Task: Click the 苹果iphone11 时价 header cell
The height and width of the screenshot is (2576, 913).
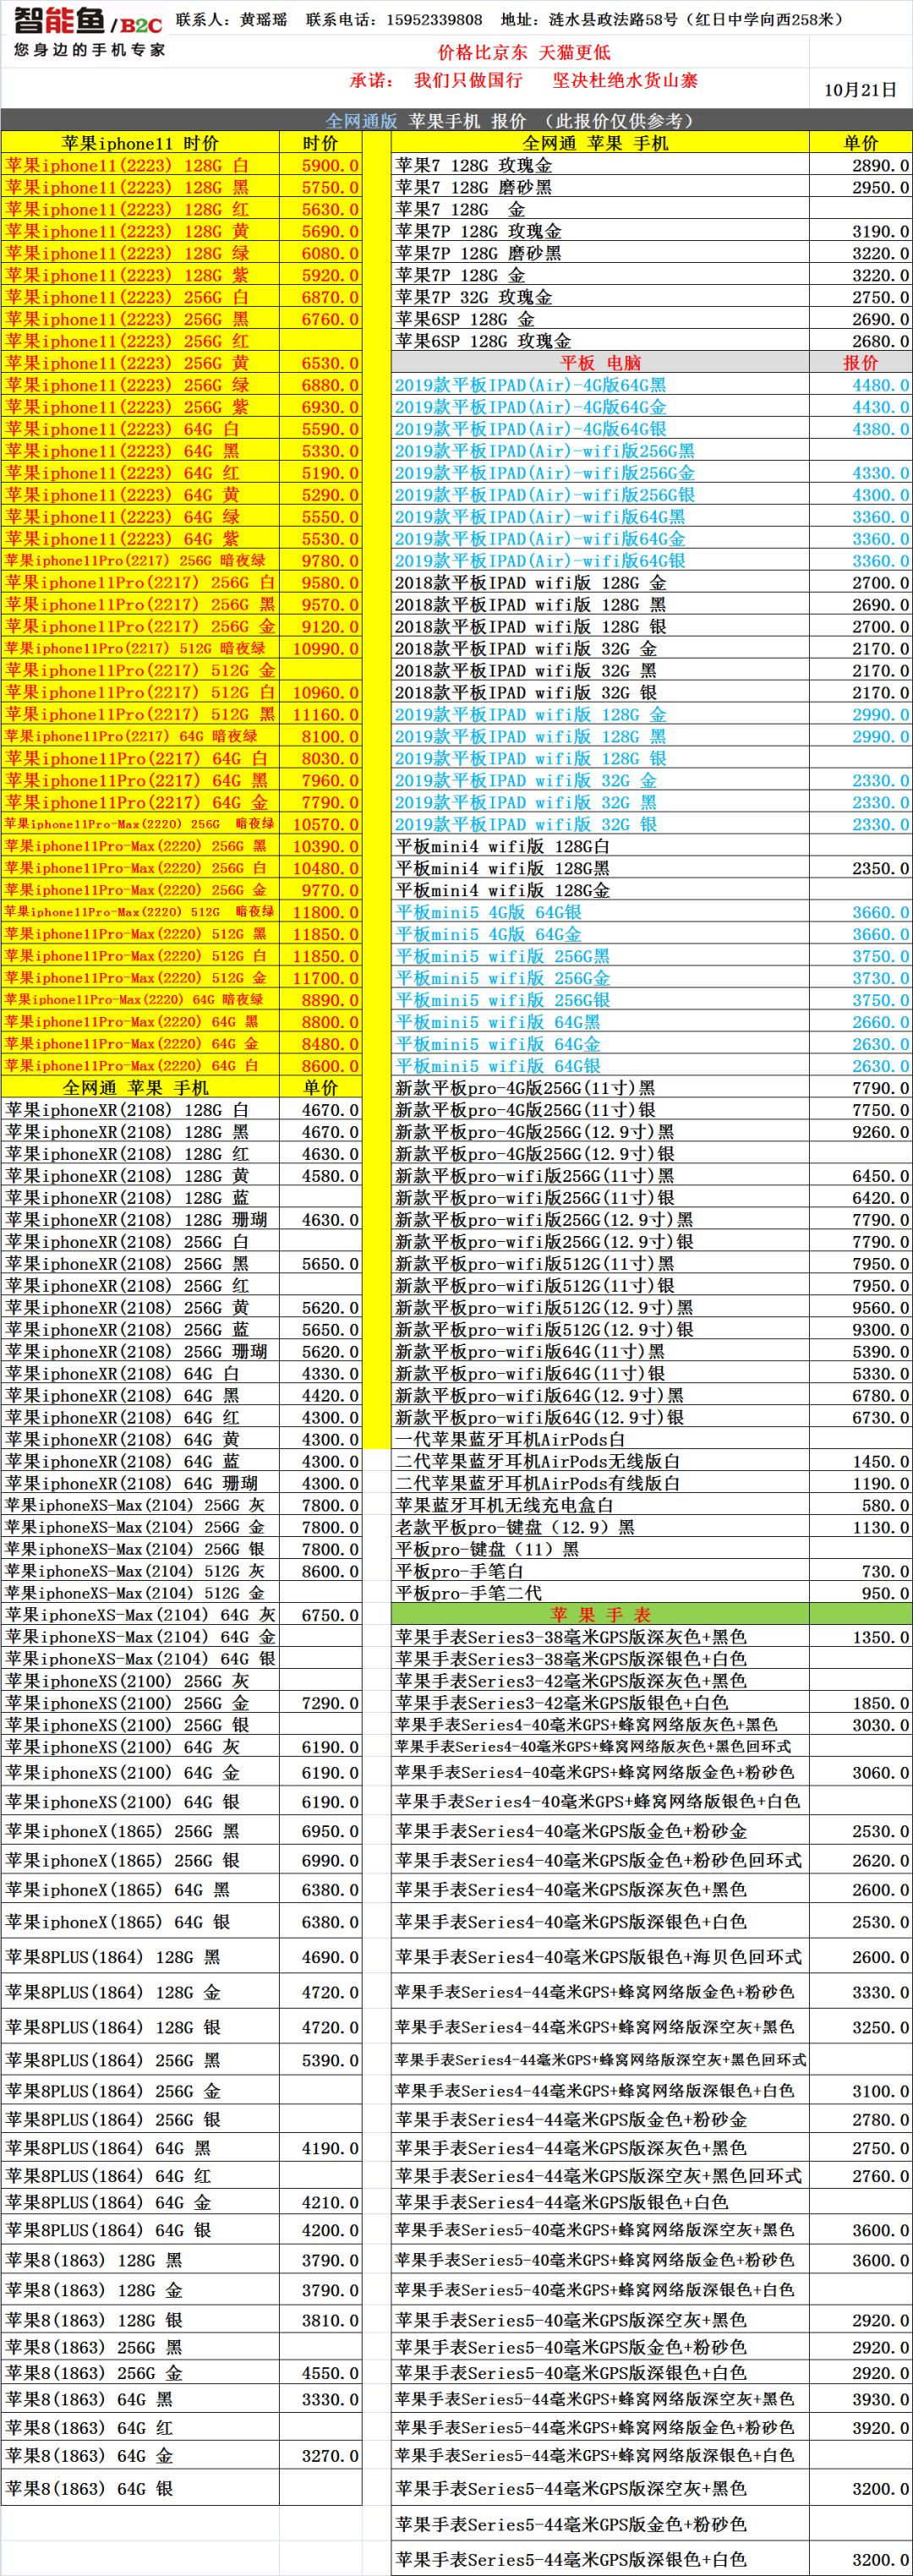Action: coord(140,143)
